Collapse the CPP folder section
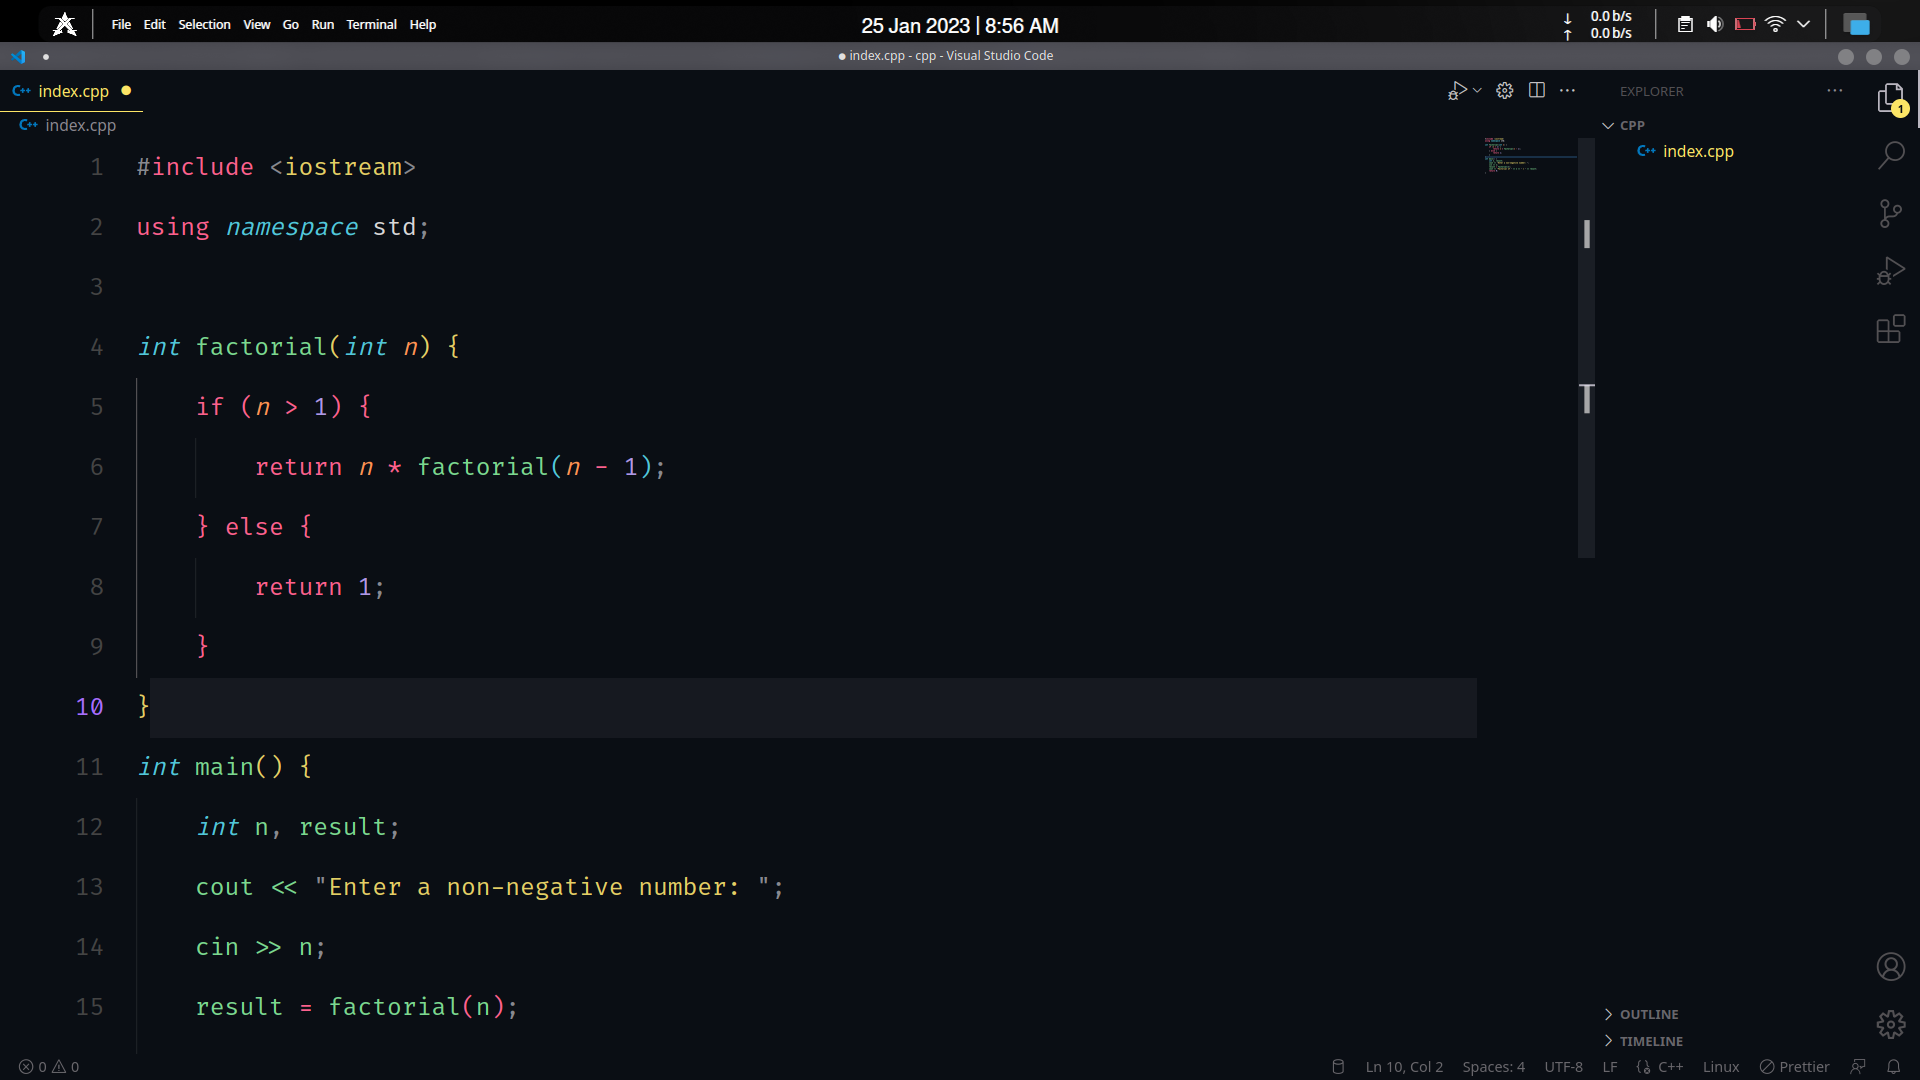The image size is (1920, 1080). [x=1623, y=125]
